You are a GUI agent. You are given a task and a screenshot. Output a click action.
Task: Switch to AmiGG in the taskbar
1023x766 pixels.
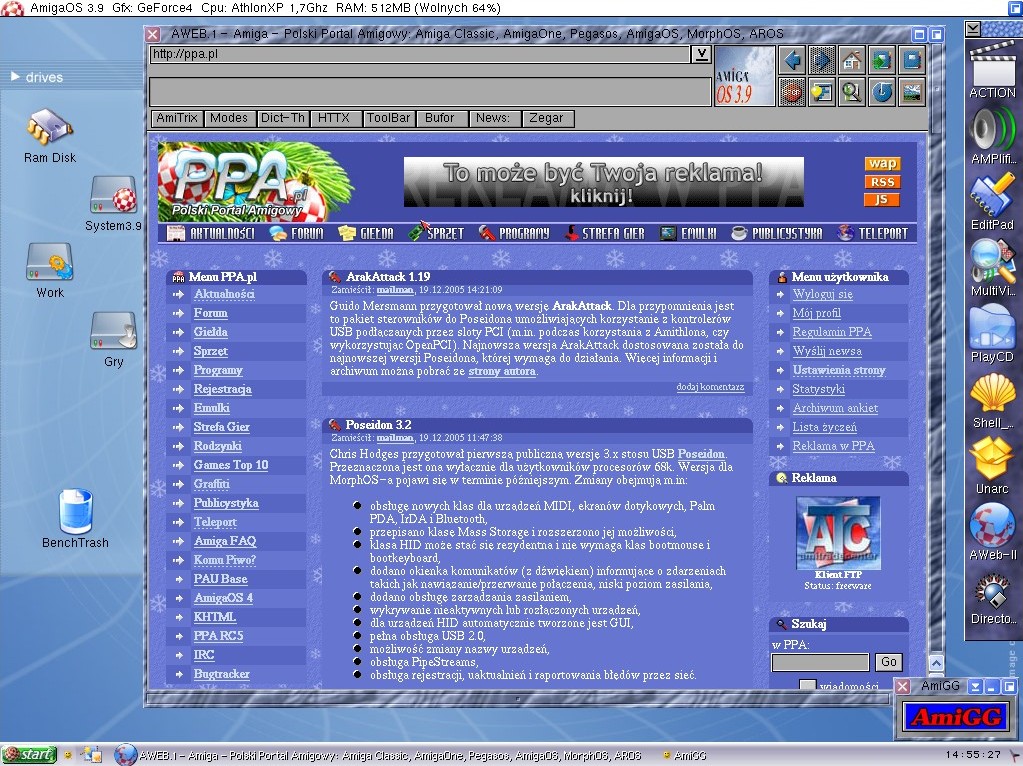[685, 755]
